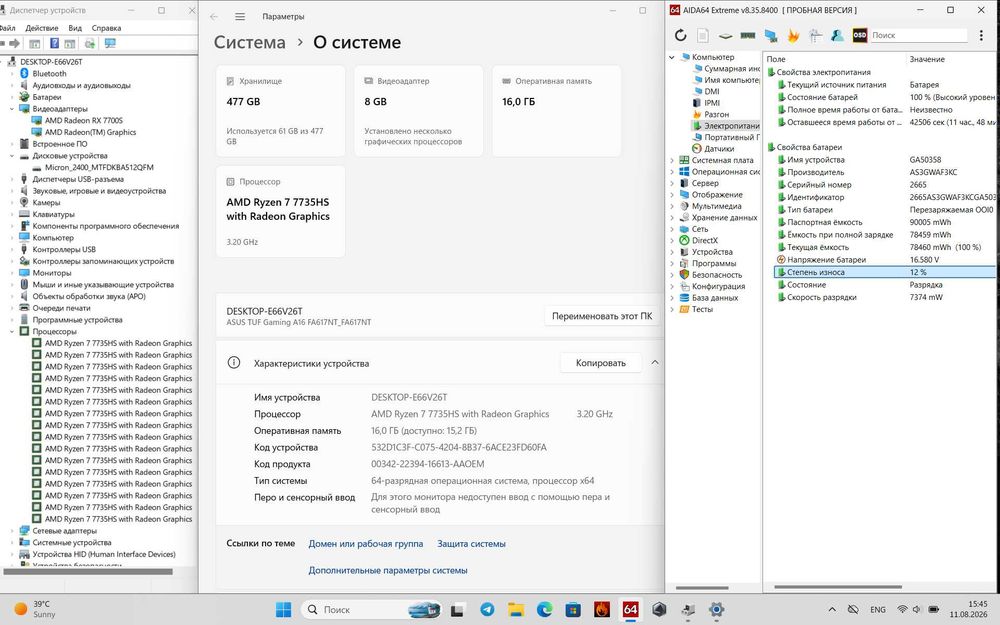Screen dimensions: 1000x625
Task: Click the Device Manager horizontal scrollbar
Action: (88, 571)
